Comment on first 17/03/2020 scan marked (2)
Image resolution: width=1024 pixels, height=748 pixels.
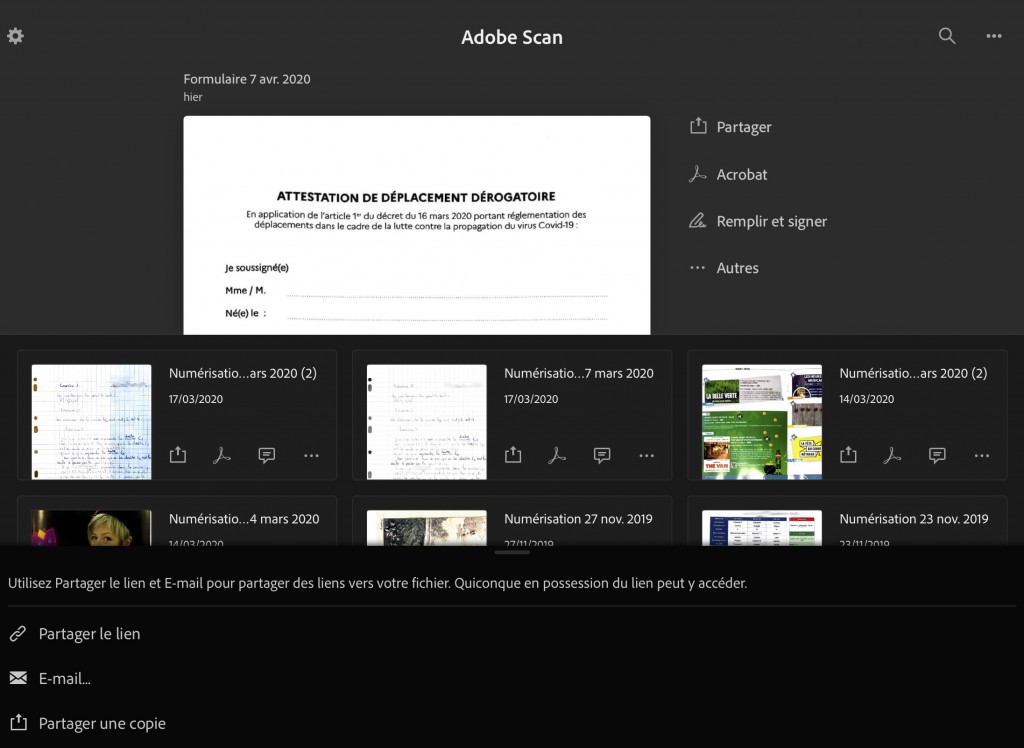(266, 455)
